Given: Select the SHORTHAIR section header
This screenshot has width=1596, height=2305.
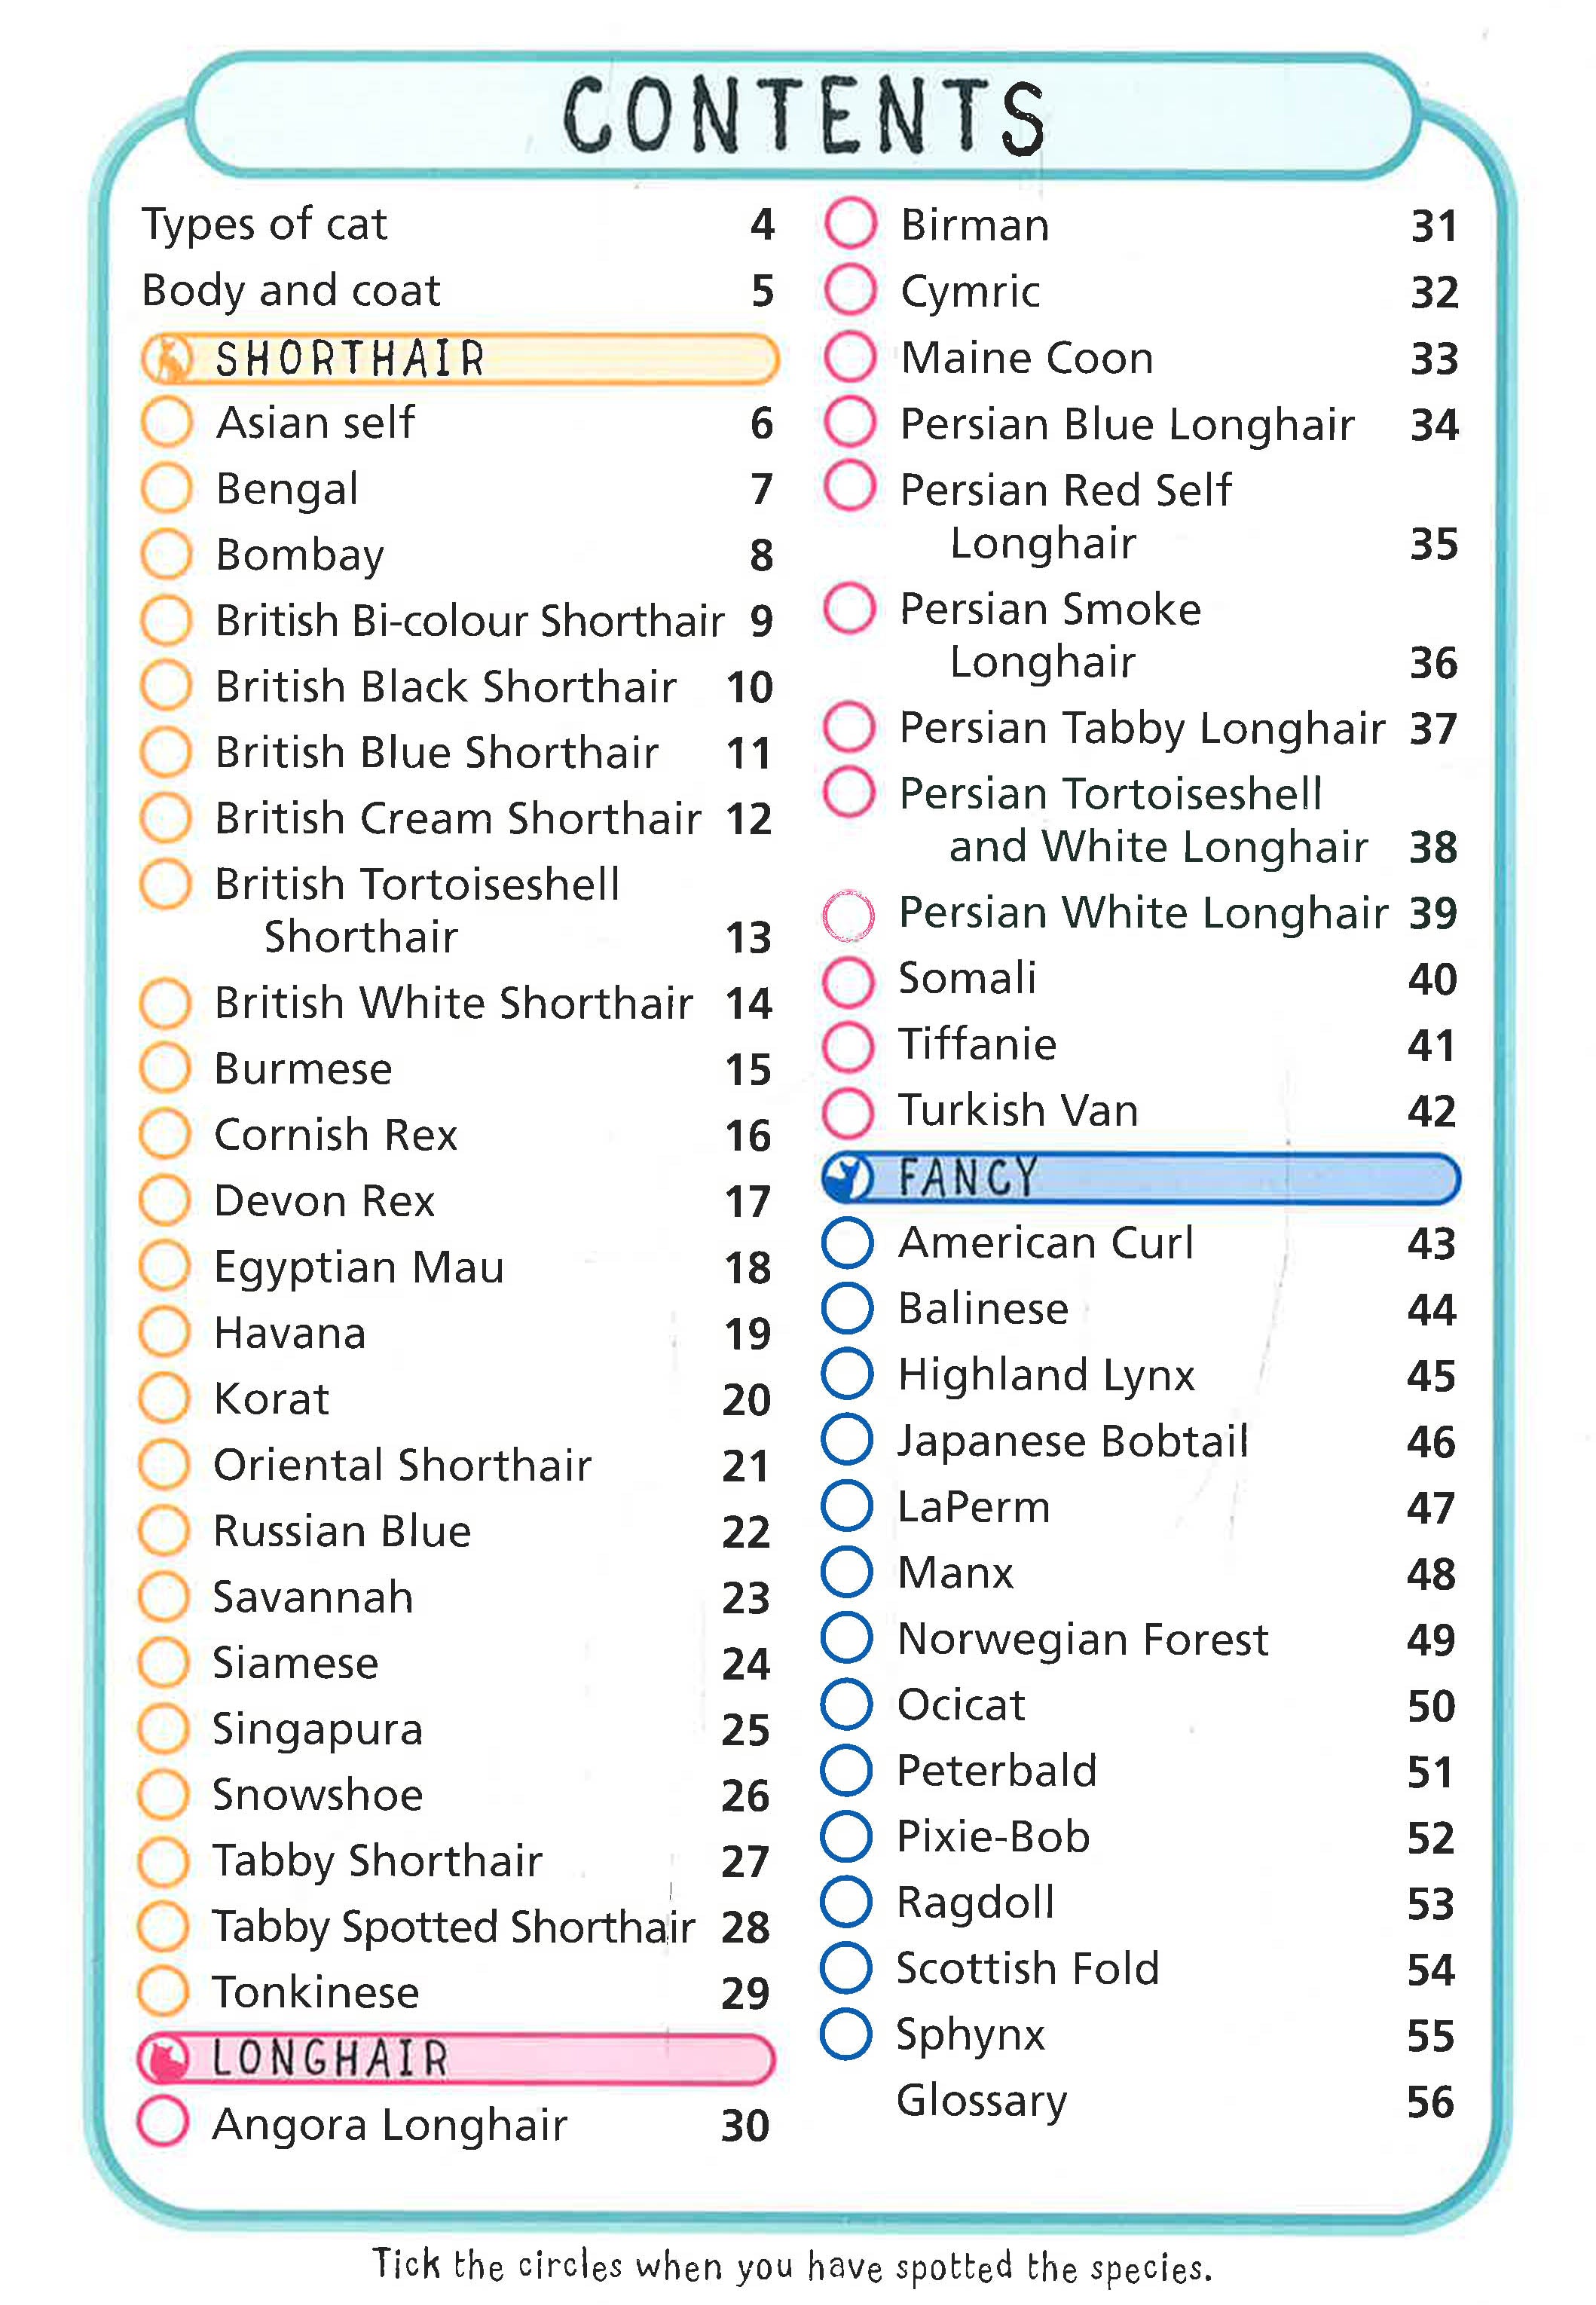Looking at the screenshot, I should [460, 360].
